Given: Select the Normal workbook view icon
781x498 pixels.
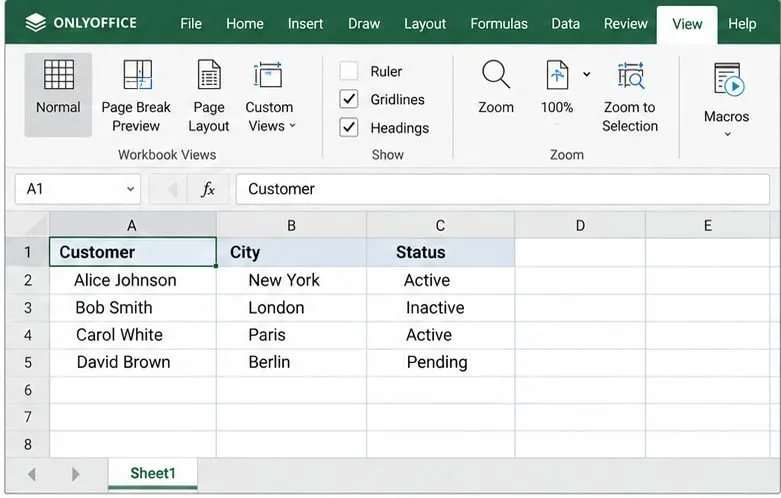Looking at the screenshot, I should 58,75.
